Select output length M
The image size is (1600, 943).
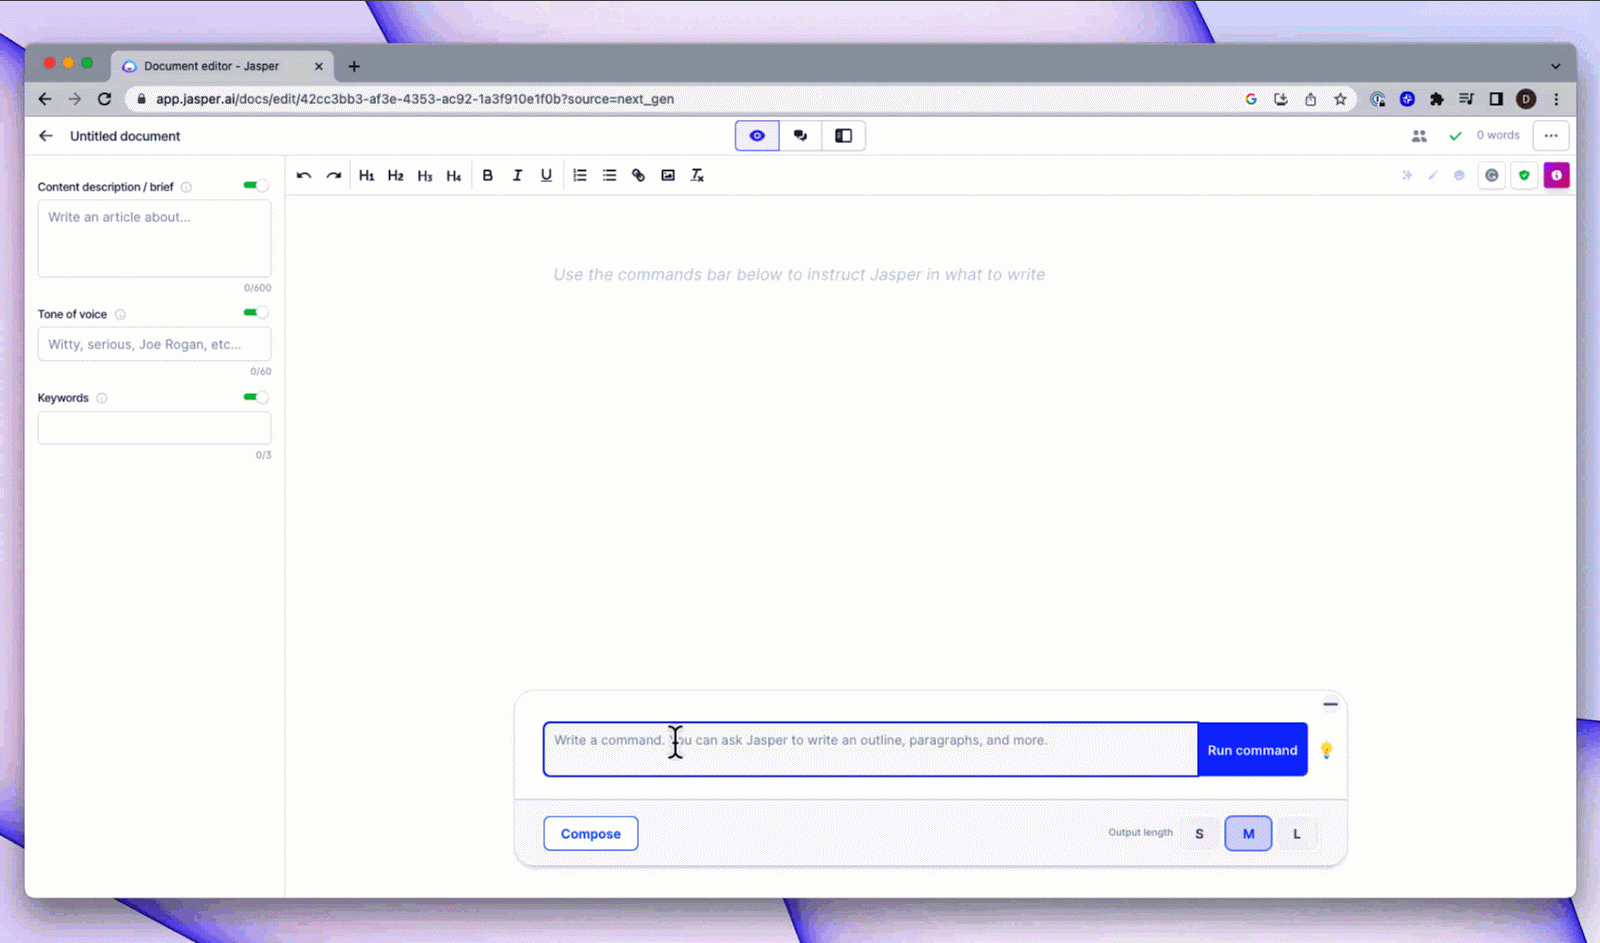(x=1248, y=833)
